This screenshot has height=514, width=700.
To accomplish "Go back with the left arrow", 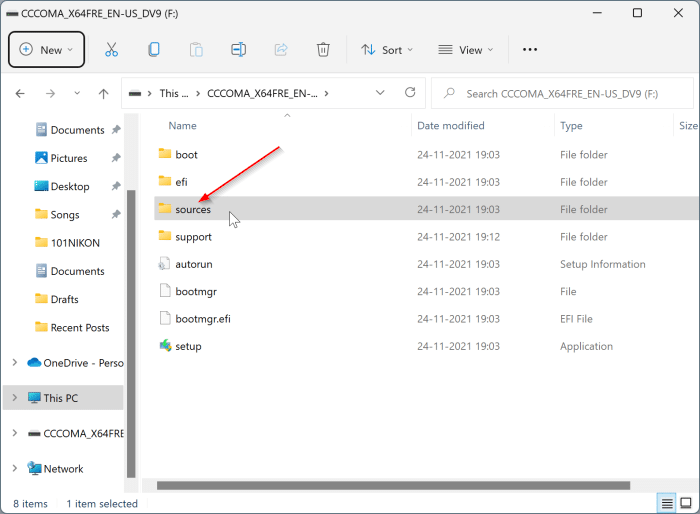I will click(20, 93).
